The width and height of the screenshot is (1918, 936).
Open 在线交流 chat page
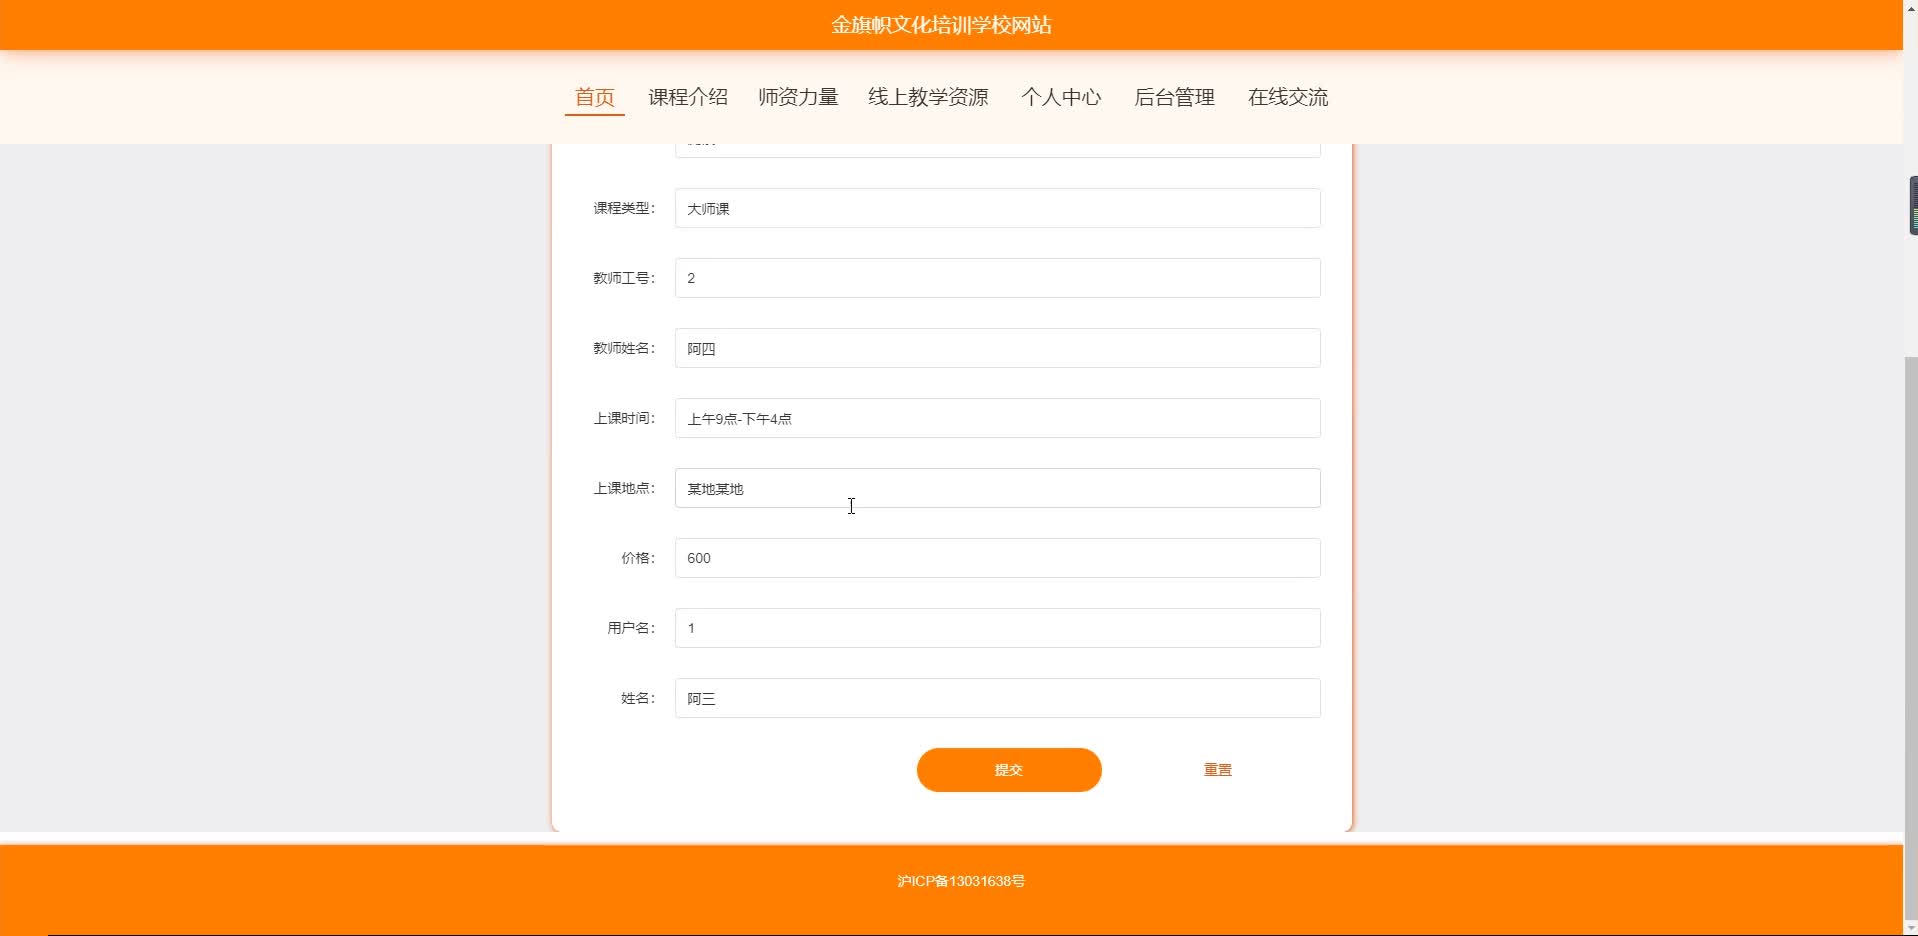(x=1288, y=97)
